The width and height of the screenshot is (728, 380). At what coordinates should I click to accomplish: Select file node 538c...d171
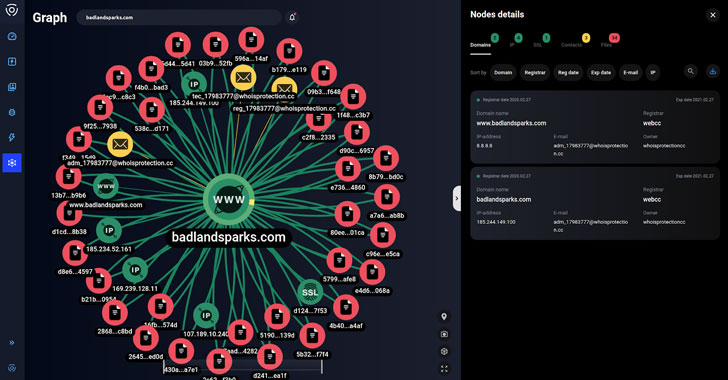click(x=152, y=110)
